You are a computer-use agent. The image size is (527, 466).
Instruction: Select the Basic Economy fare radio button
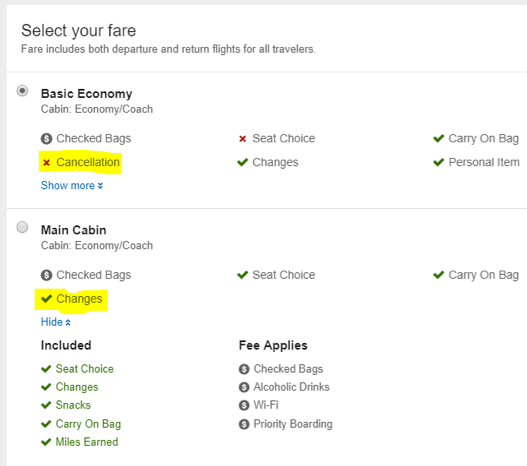tap(23, 91)
